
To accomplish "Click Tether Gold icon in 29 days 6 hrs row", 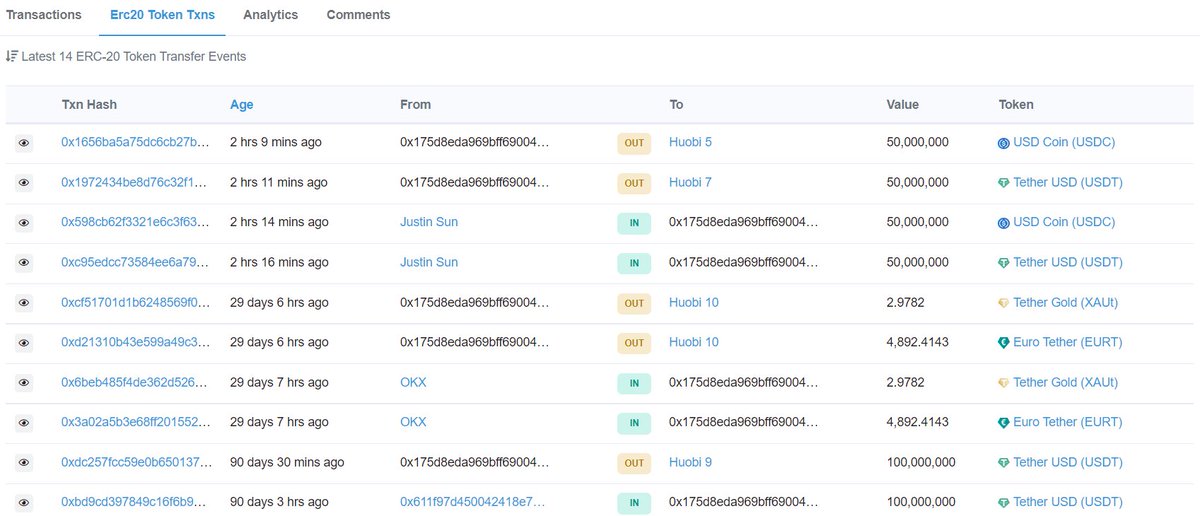I will pyautogui.click(x=1004, y=303).
